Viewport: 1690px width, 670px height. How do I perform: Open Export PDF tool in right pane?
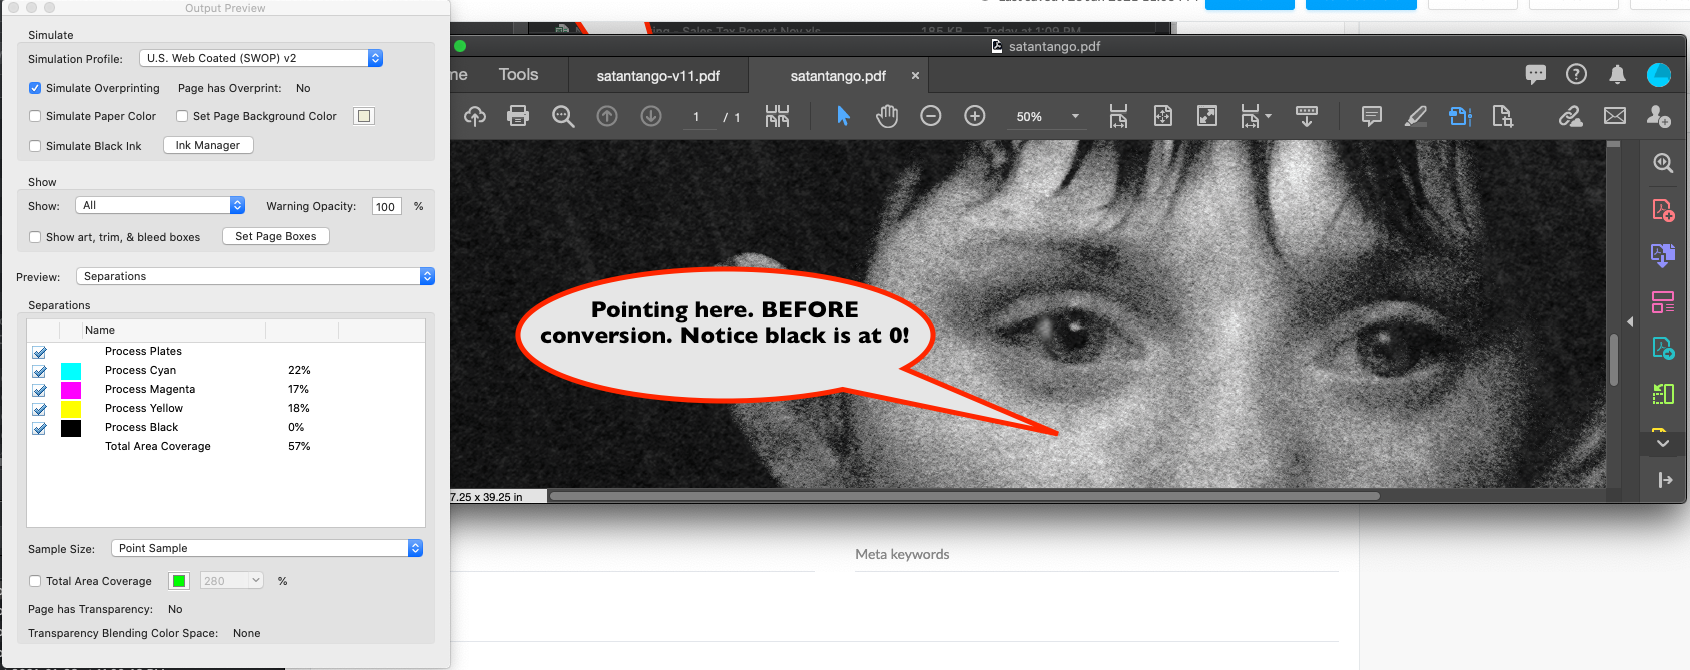click(1663, 347)
